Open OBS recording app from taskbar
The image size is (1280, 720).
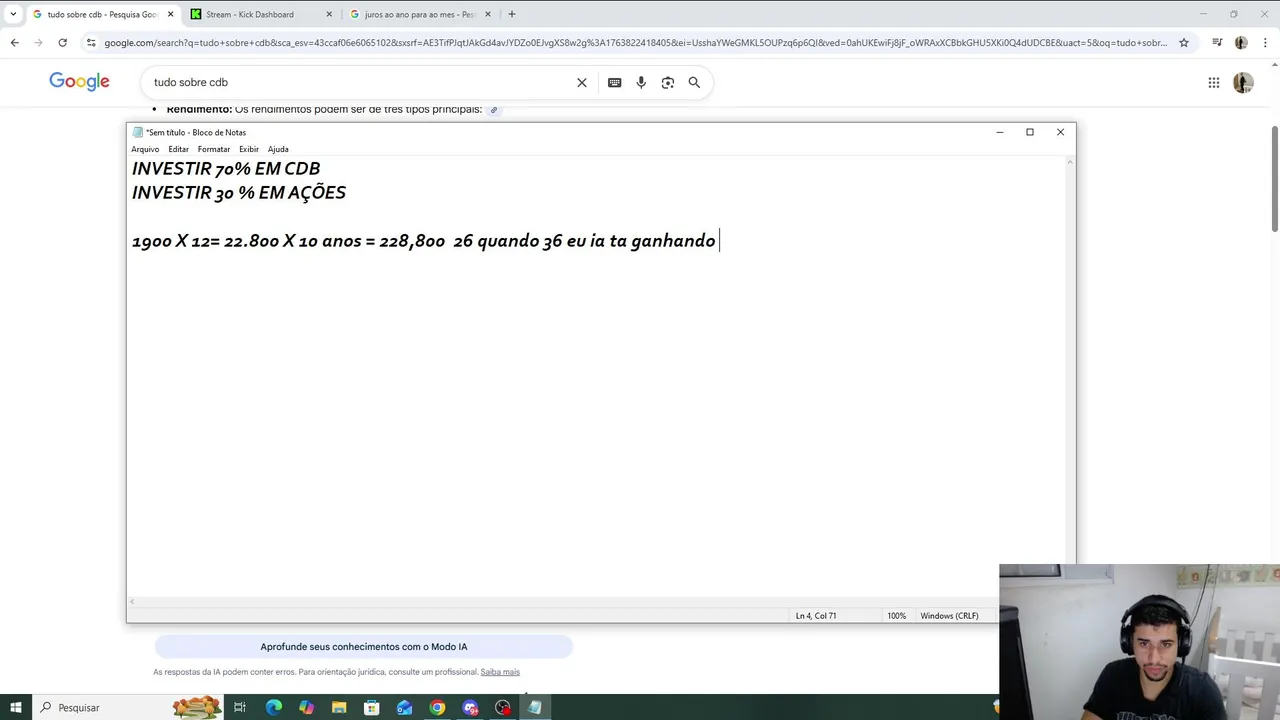(x=503, y=707)
